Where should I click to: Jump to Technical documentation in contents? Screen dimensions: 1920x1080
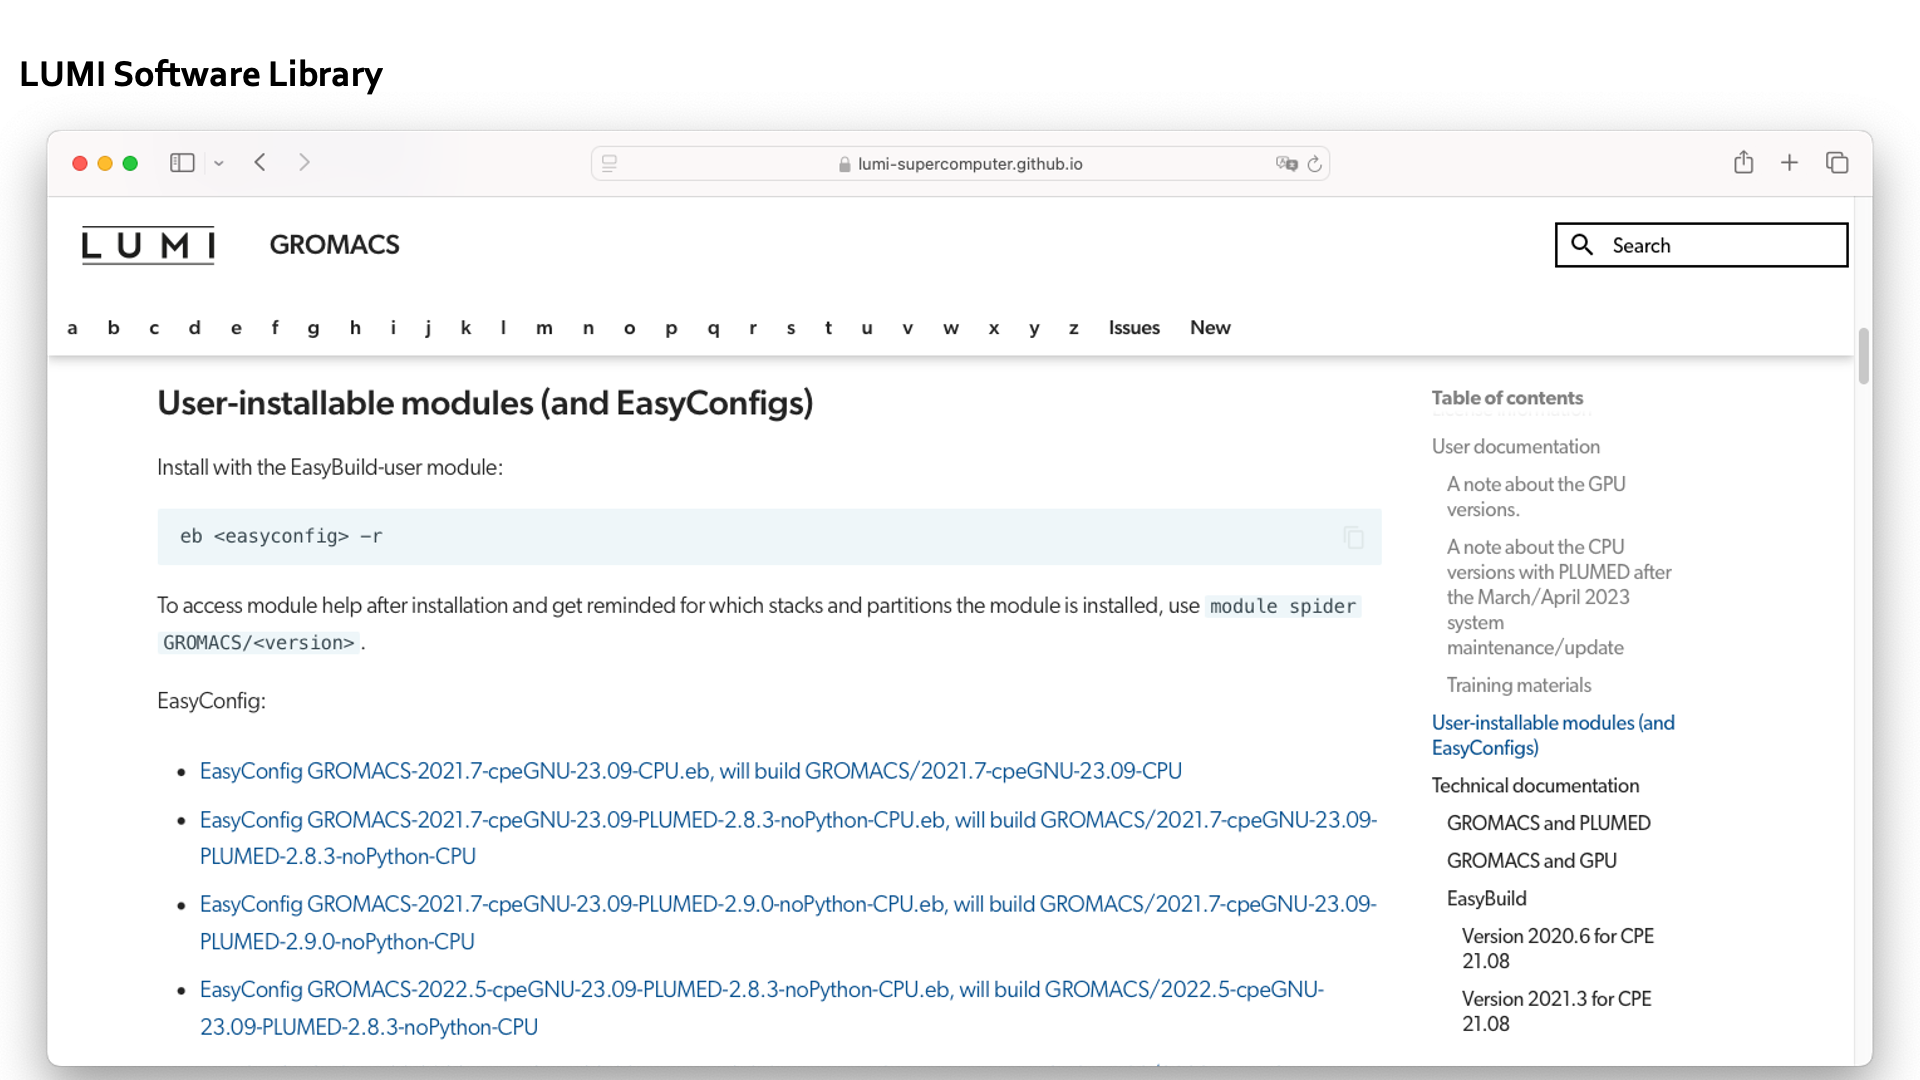1535,786
